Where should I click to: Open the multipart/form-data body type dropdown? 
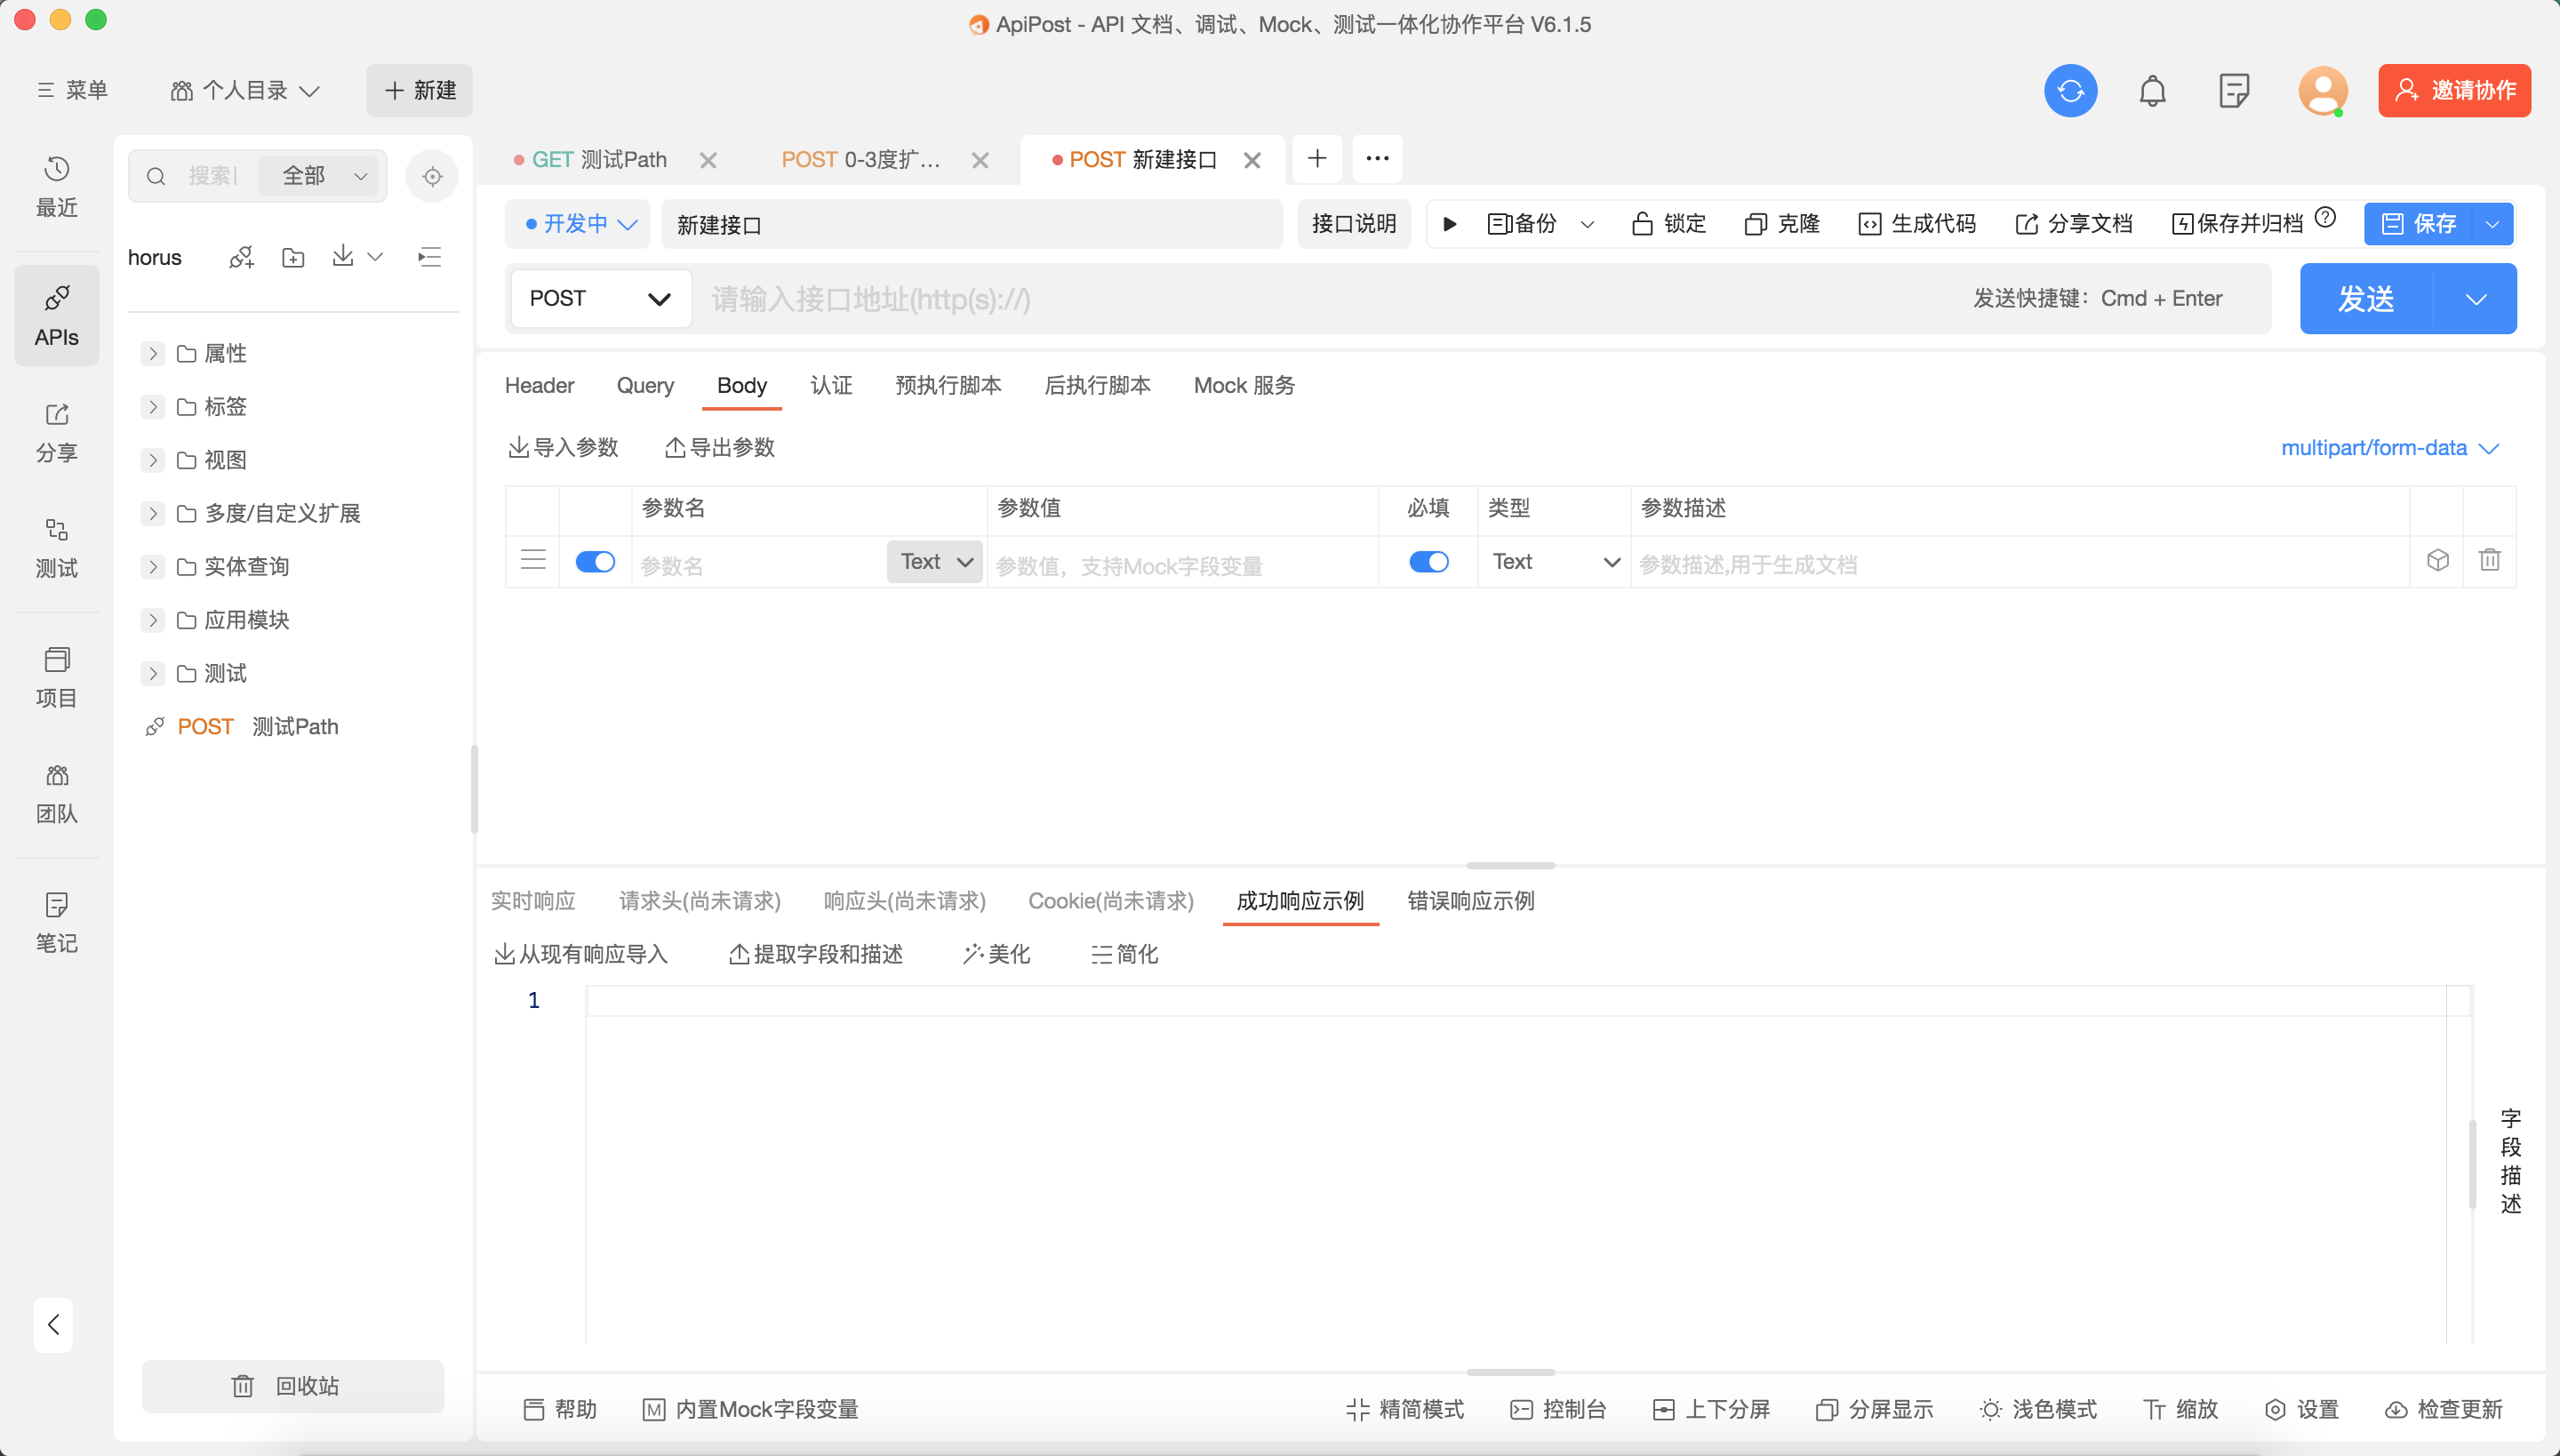pyautogui.click(x=2390, y=448)
